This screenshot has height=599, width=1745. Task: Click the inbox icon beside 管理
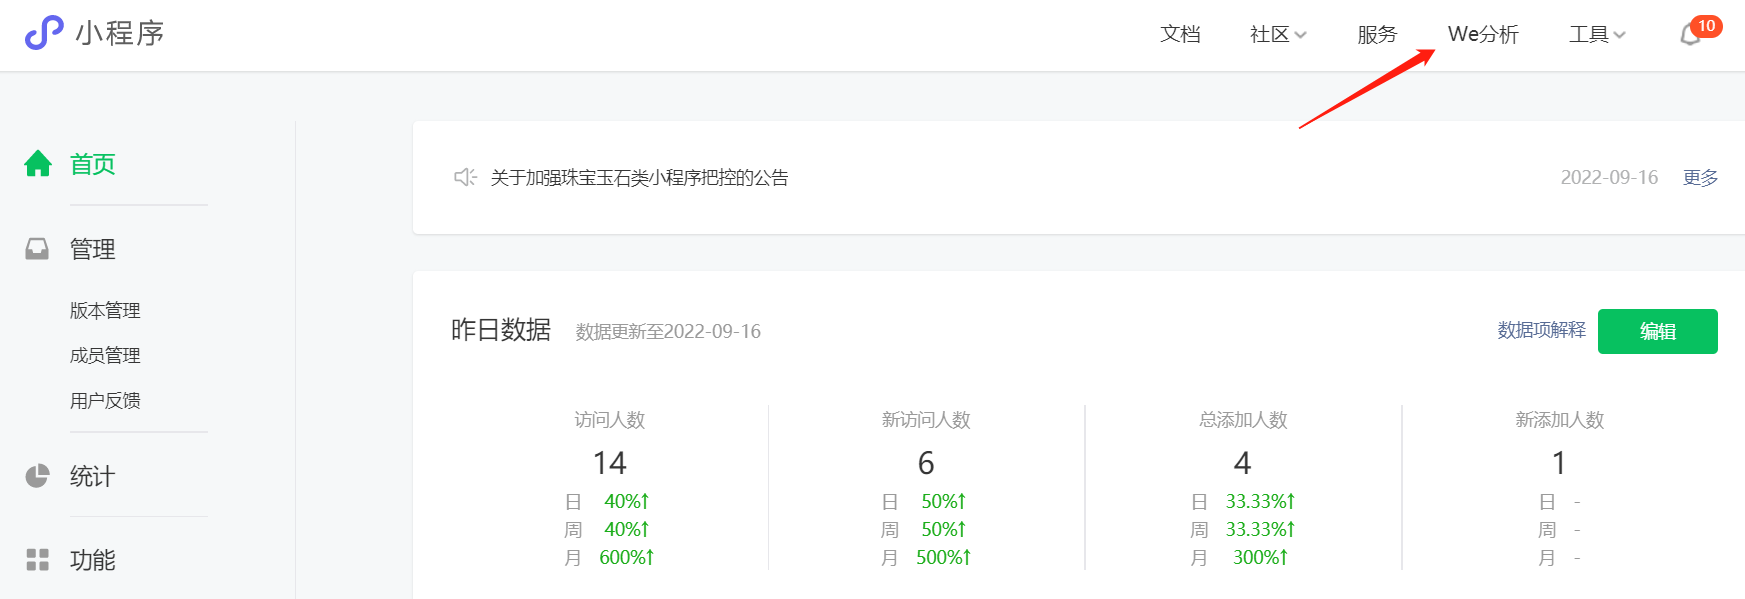[x=37, y=248]
